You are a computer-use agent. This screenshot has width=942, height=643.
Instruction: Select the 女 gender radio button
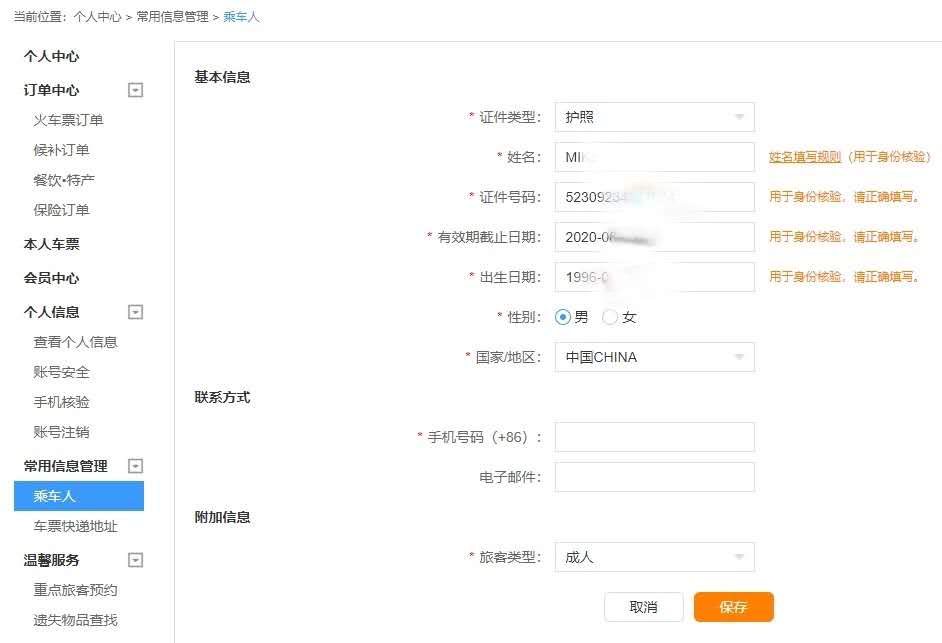point(610,317)
